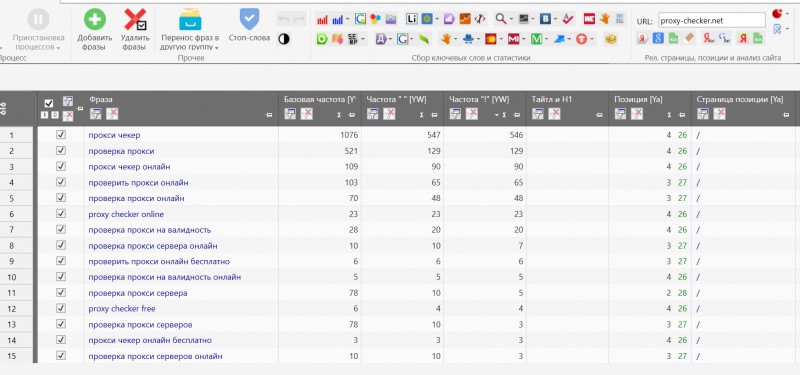This screenshot has width=800, height=375.
Task: Click the green circle icon in second toolbar row
Action: (322, 39)
